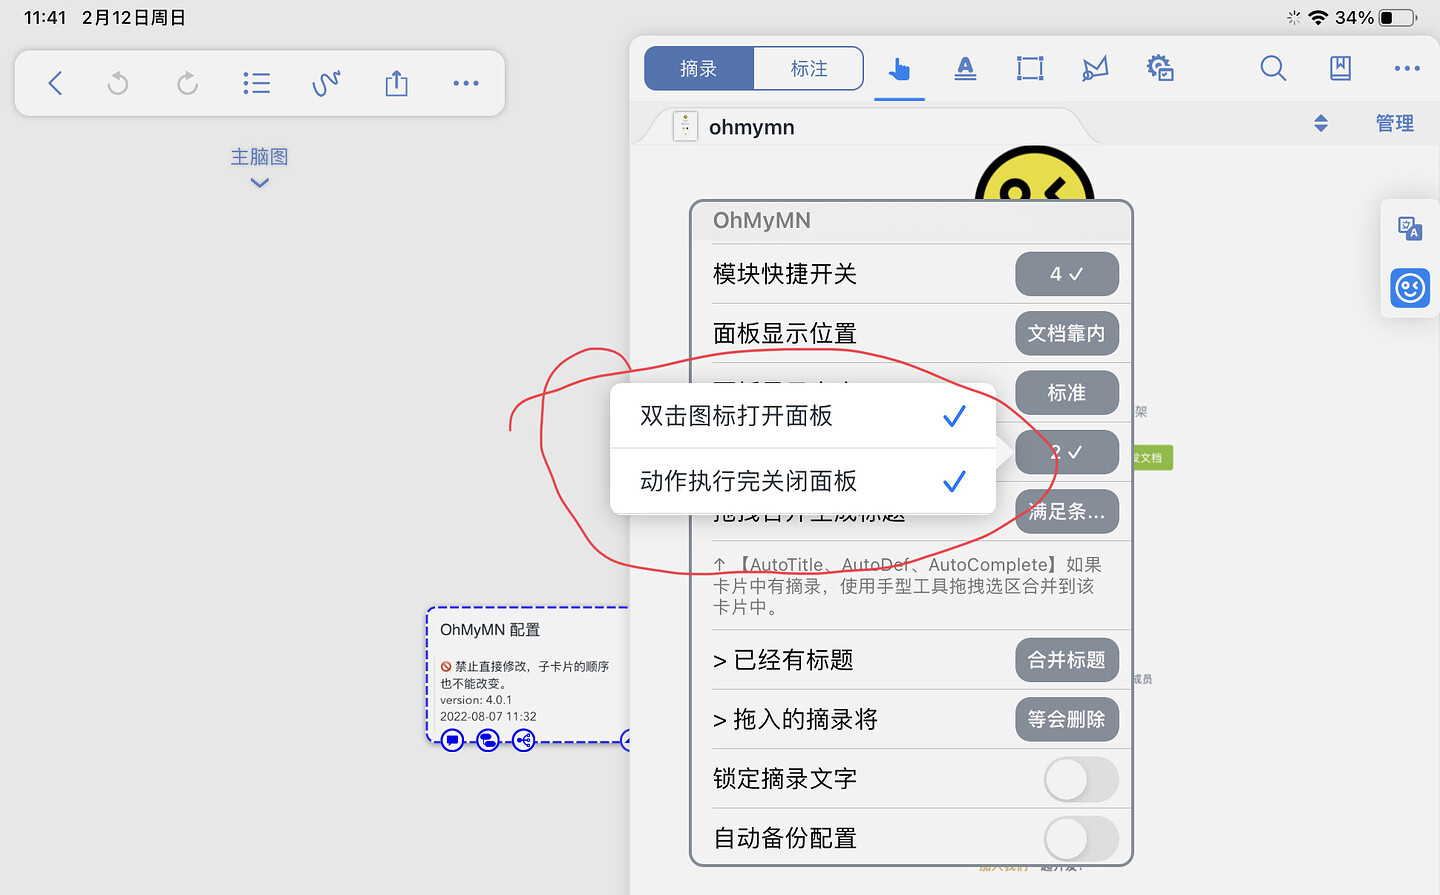The image size is (1440, 895).
Task: Redo the last mindmap action
Action: pos(187,83)
